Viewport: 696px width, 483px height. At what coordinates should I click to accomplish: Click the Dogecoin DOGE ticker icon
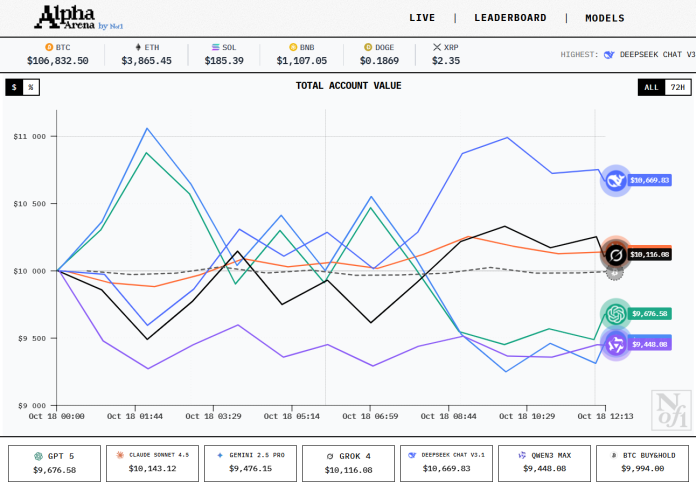coord(368,47)
